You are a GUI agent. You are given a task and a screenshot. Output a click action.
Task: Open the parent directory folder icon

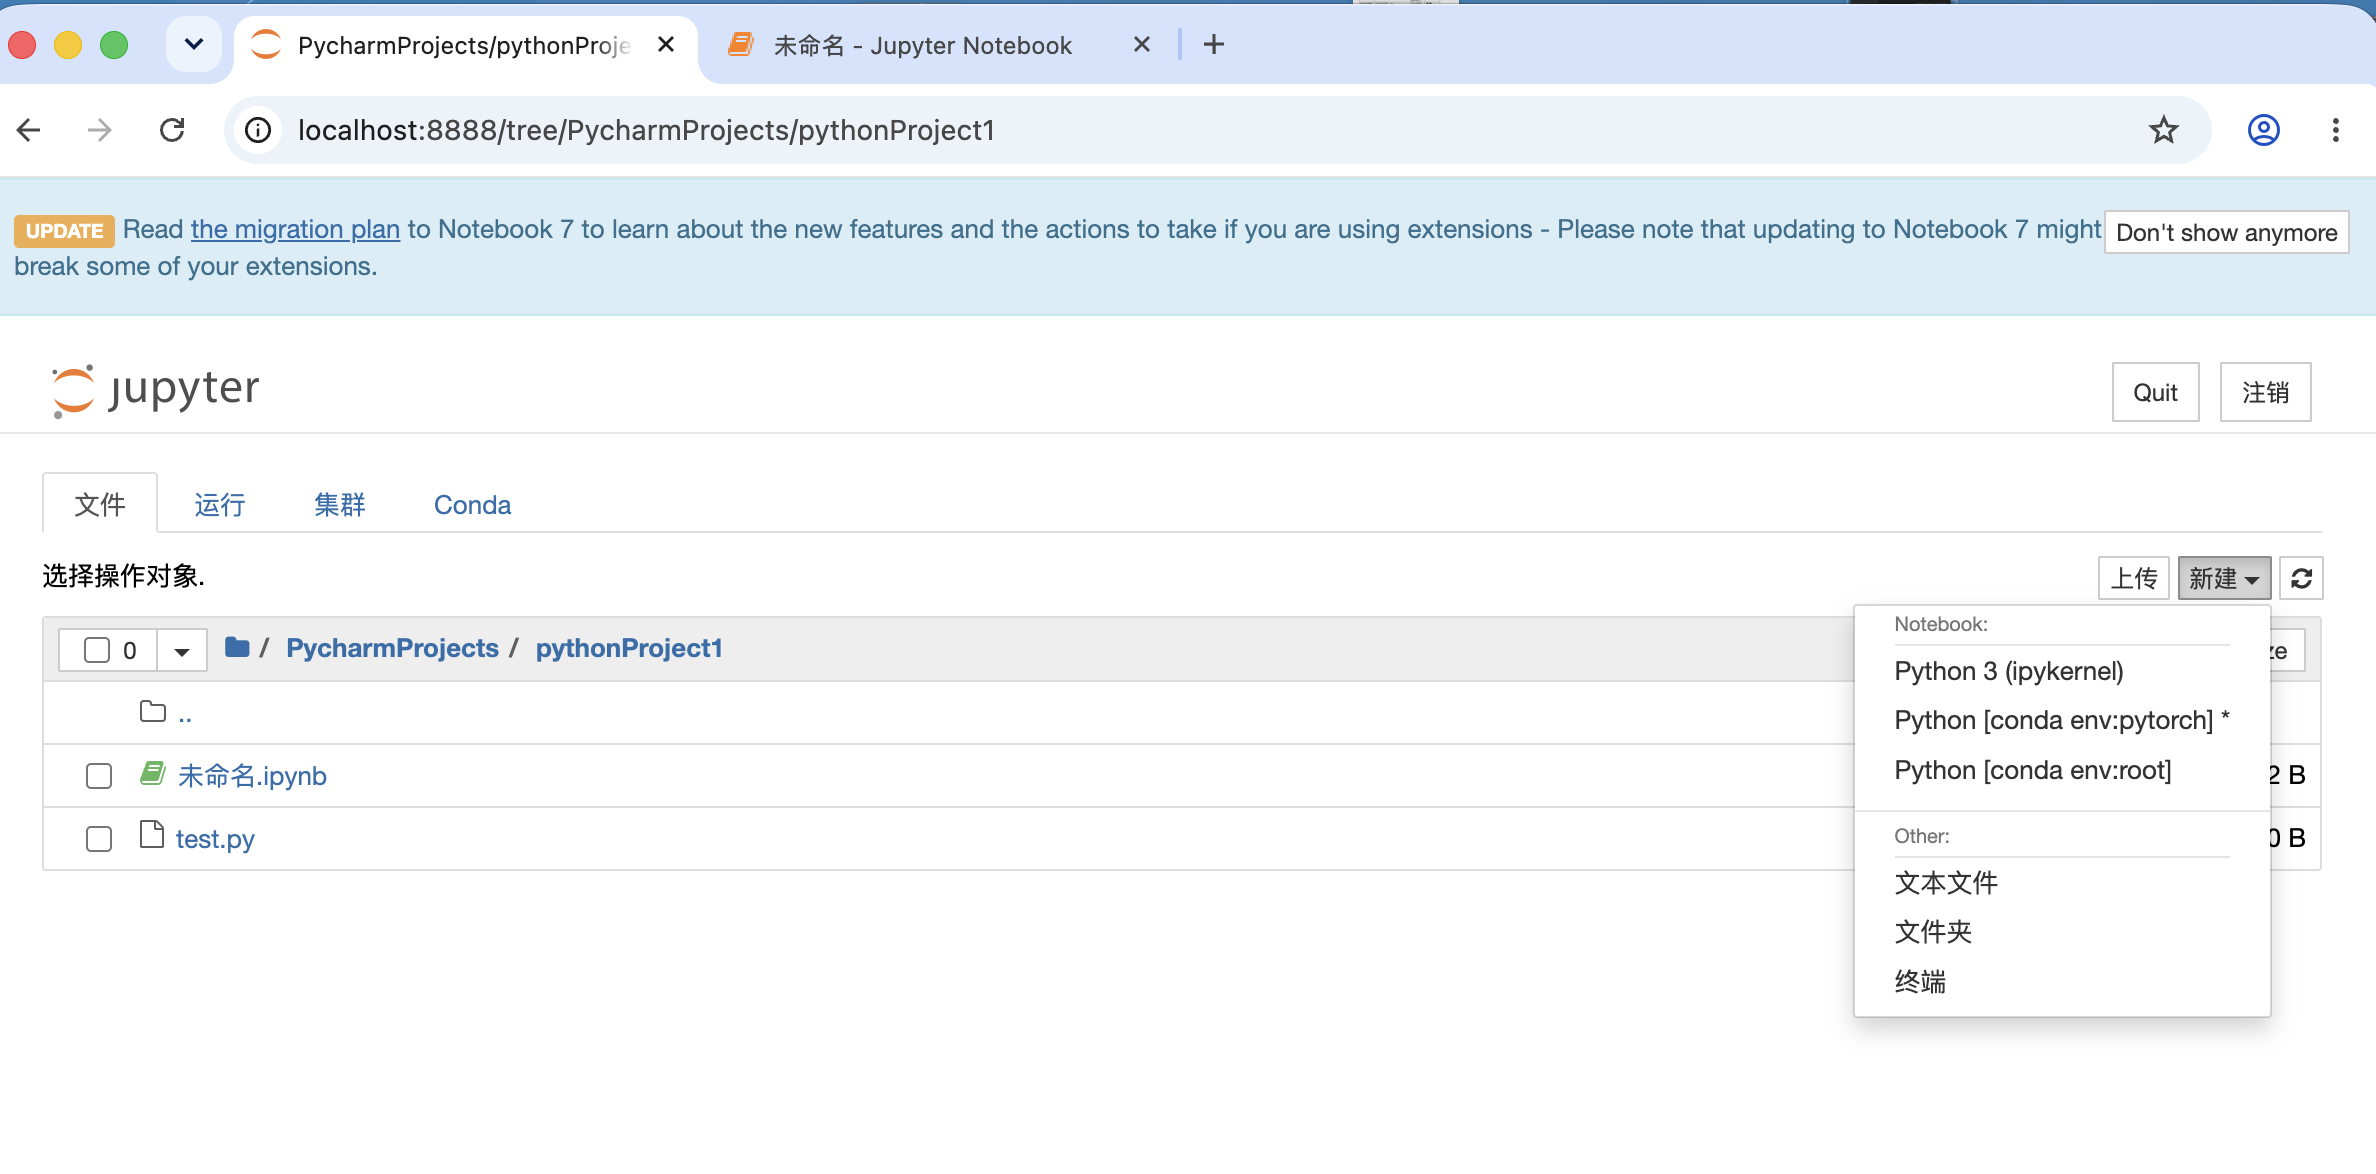click(153, 712)
